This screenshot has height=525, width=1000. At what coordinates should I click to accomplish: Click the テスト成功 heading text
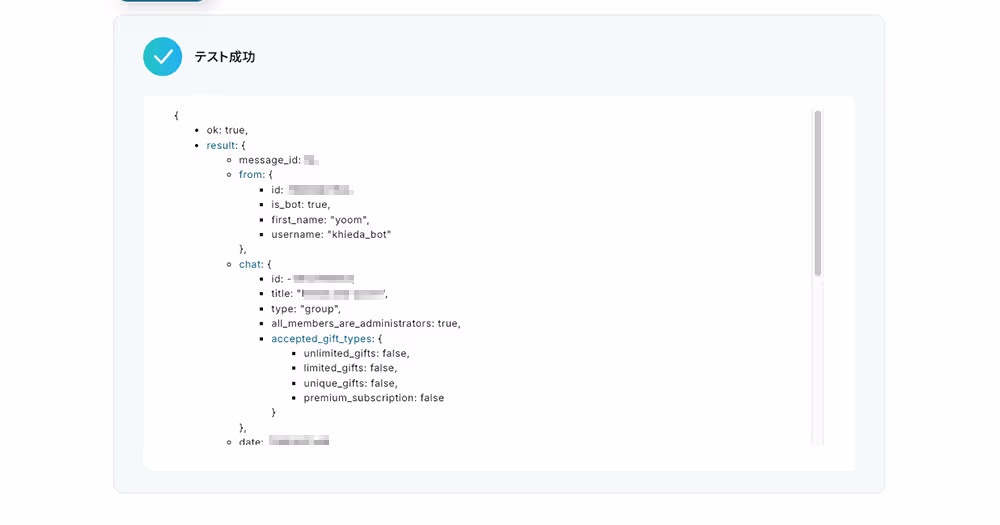pyautogui.click(x=224, y=57)
